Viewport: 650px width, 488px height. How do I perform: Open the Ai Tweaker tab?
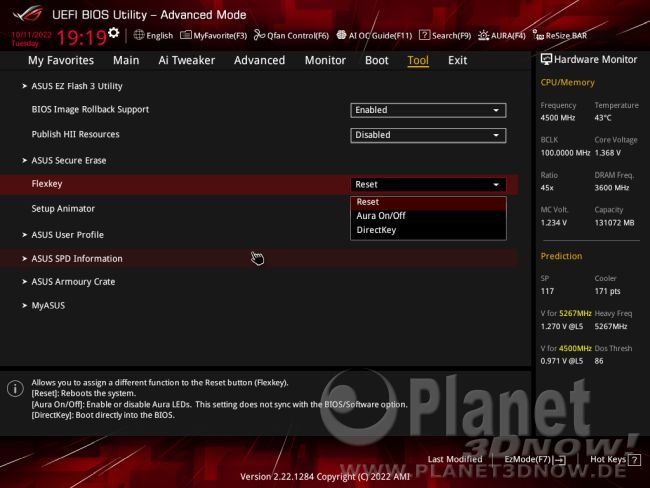(187, 61)
